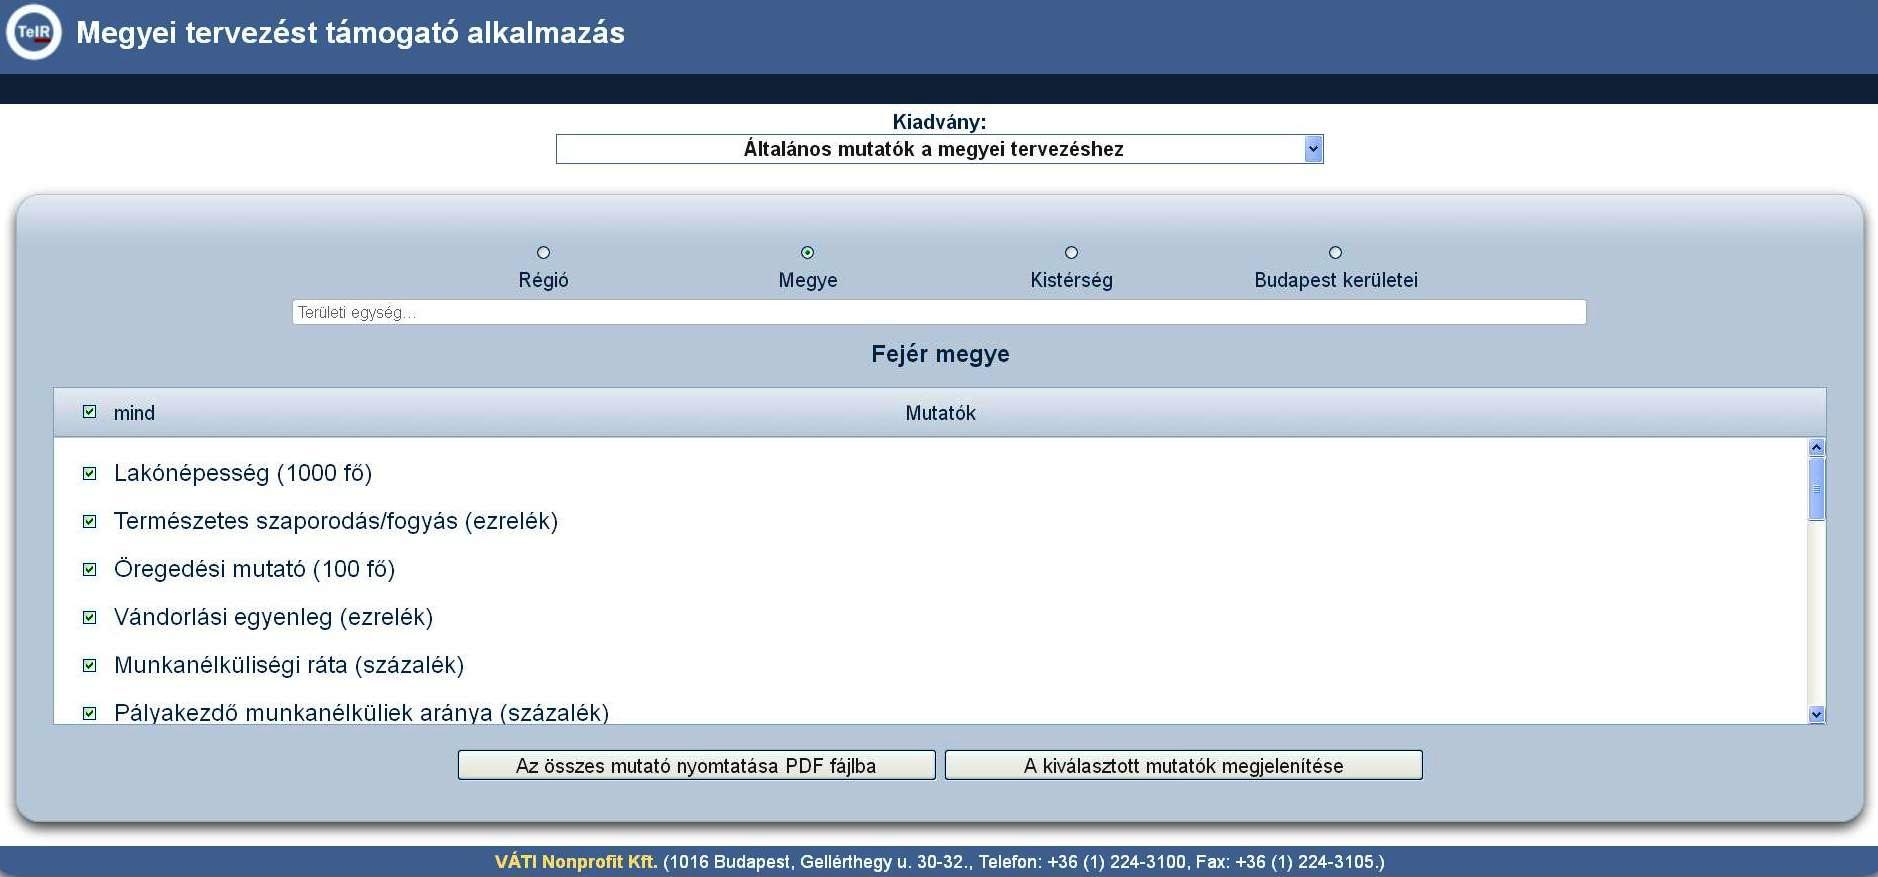This screenshot has height=877, width=1878.
Task: Click the TeIR logo icon
Action: 34,32
